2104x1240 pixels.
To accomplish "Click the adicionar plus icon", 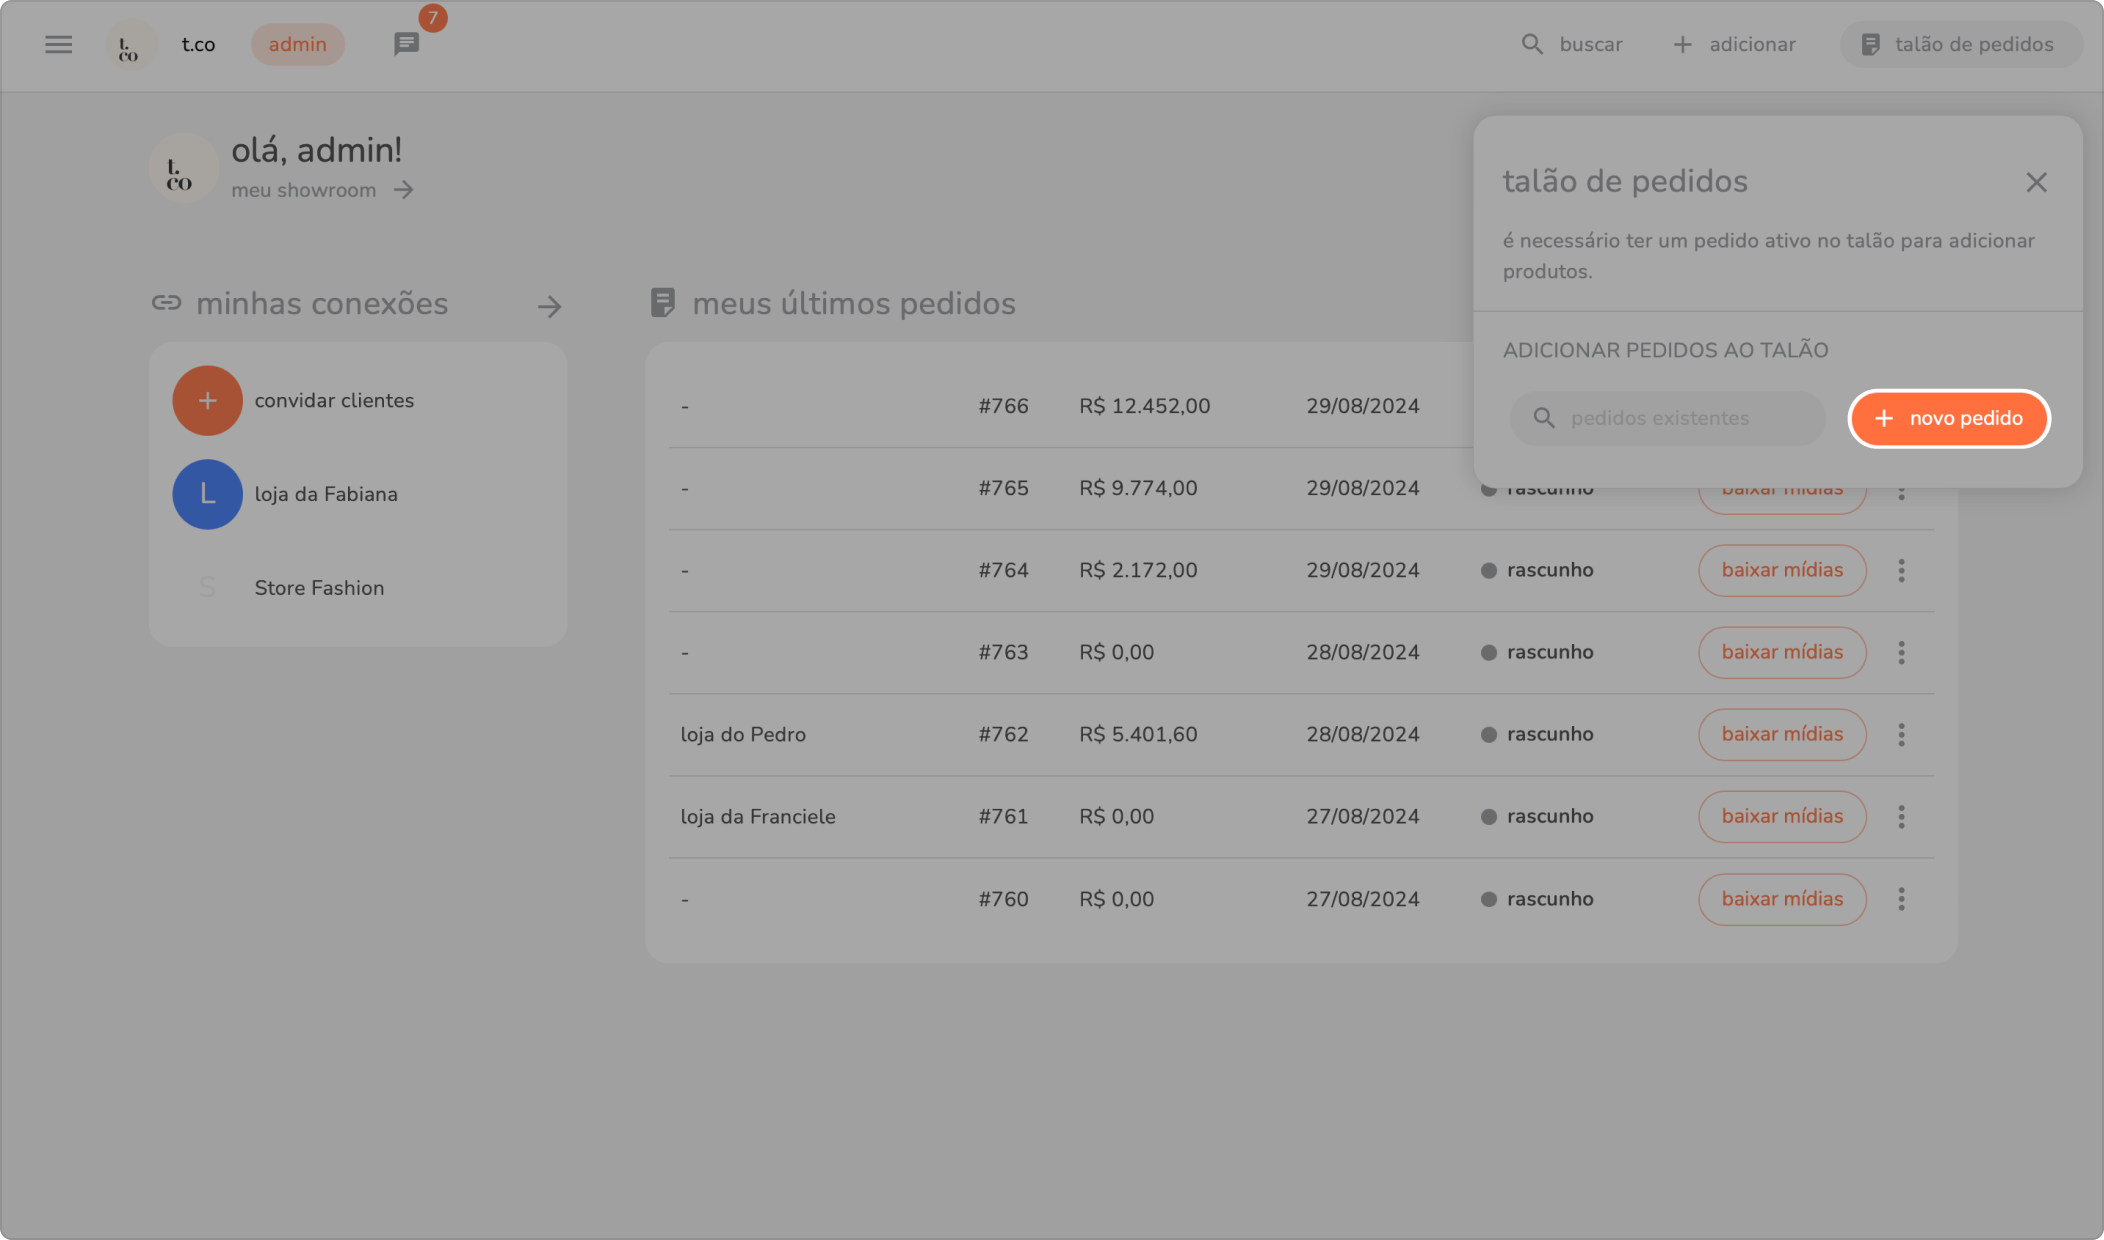I will (1683, 44).
